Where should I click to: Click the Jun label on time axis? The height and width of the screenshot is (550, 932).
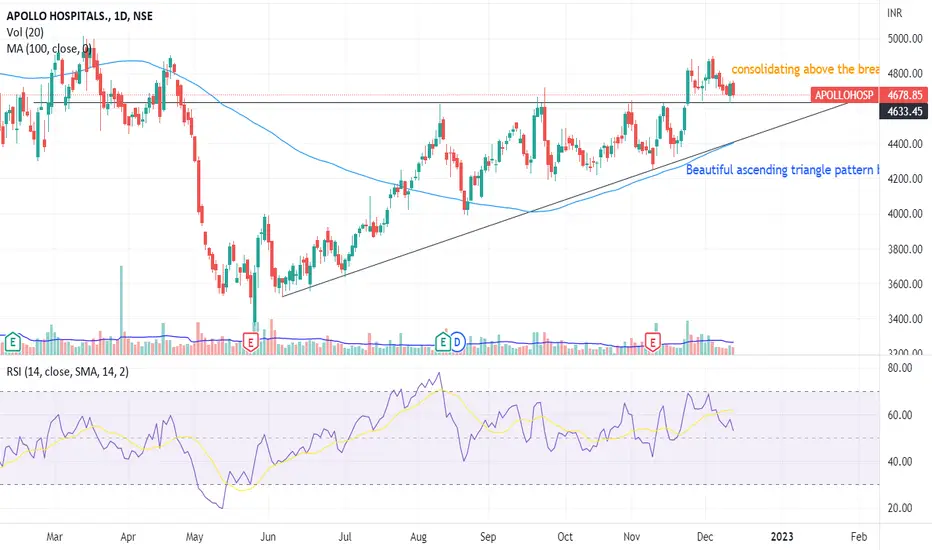268,537
